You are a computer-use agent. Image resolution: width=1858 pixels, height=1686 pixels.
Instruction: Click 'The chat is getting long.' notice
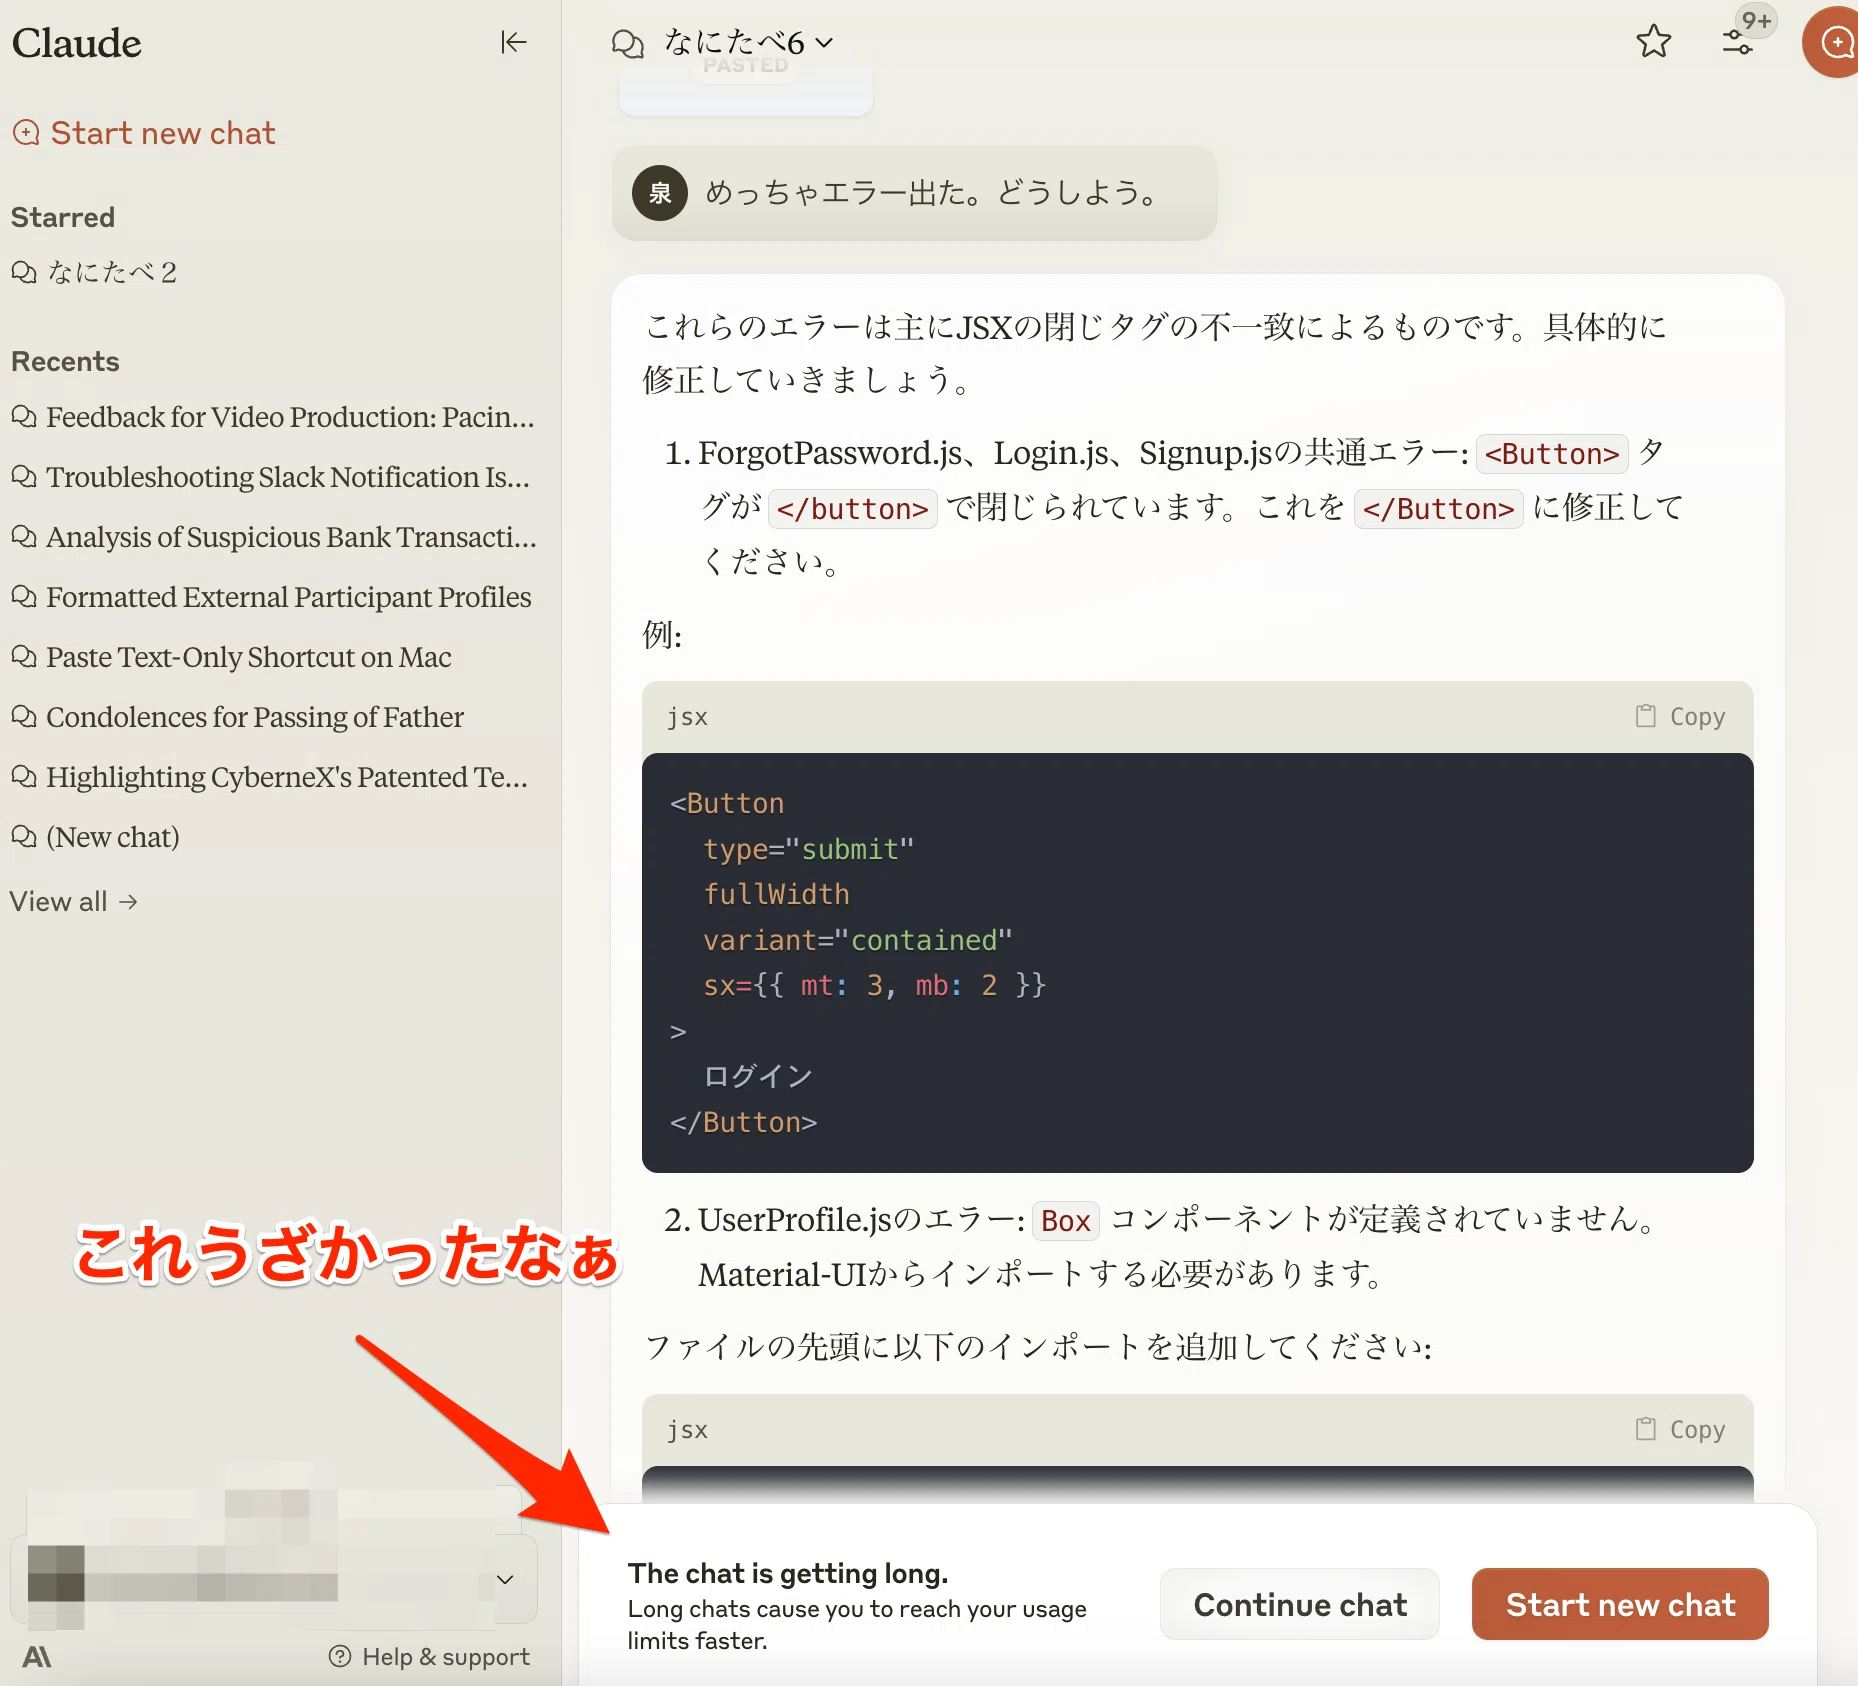(x=788, y=1574)
